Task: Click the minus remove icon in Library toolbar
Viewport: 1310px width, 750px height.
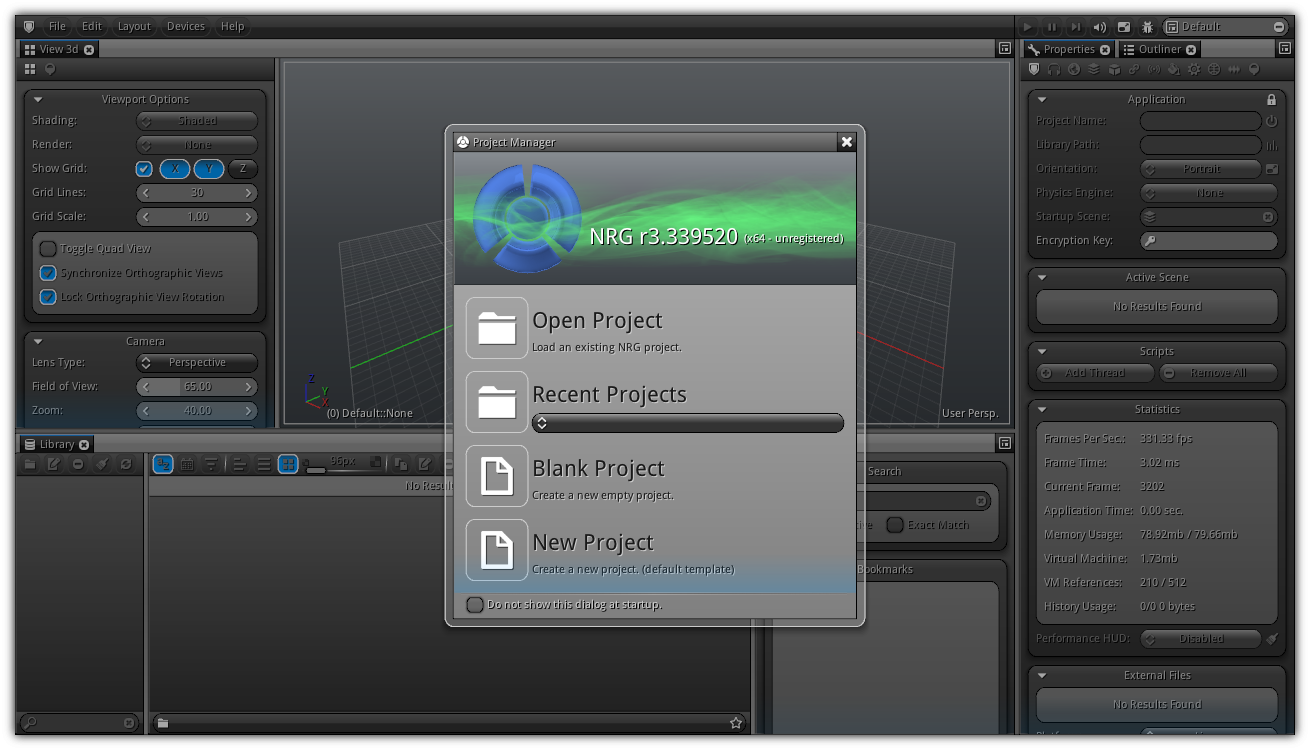Action: (x=78, y=464)
